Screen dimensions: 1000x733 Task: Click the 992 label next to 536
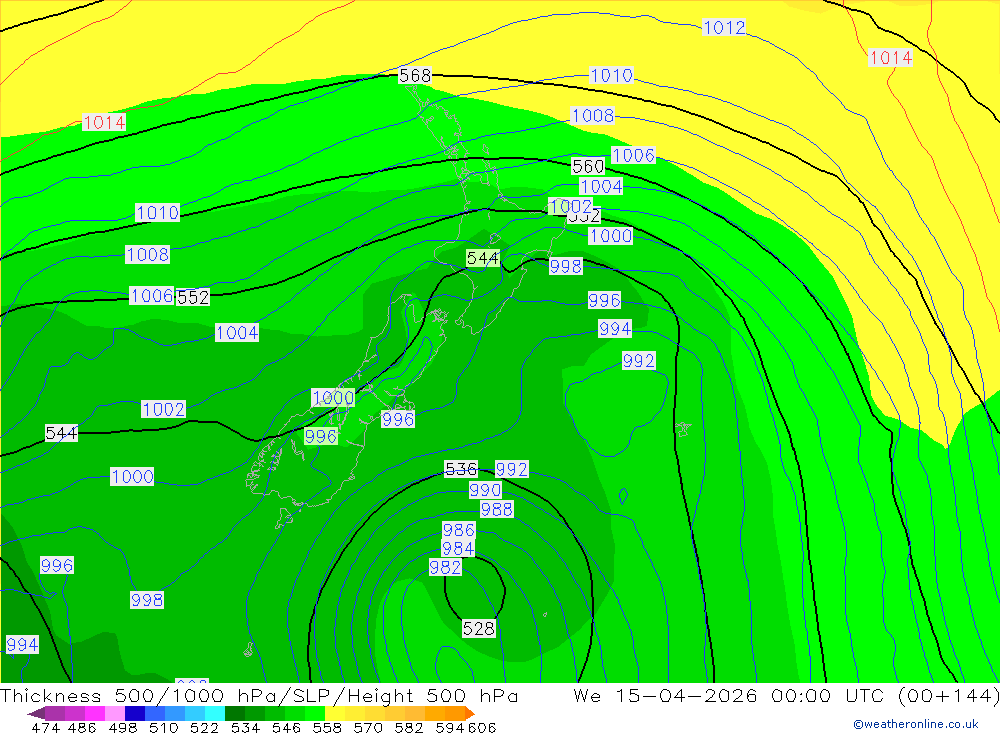pos(512,470)
